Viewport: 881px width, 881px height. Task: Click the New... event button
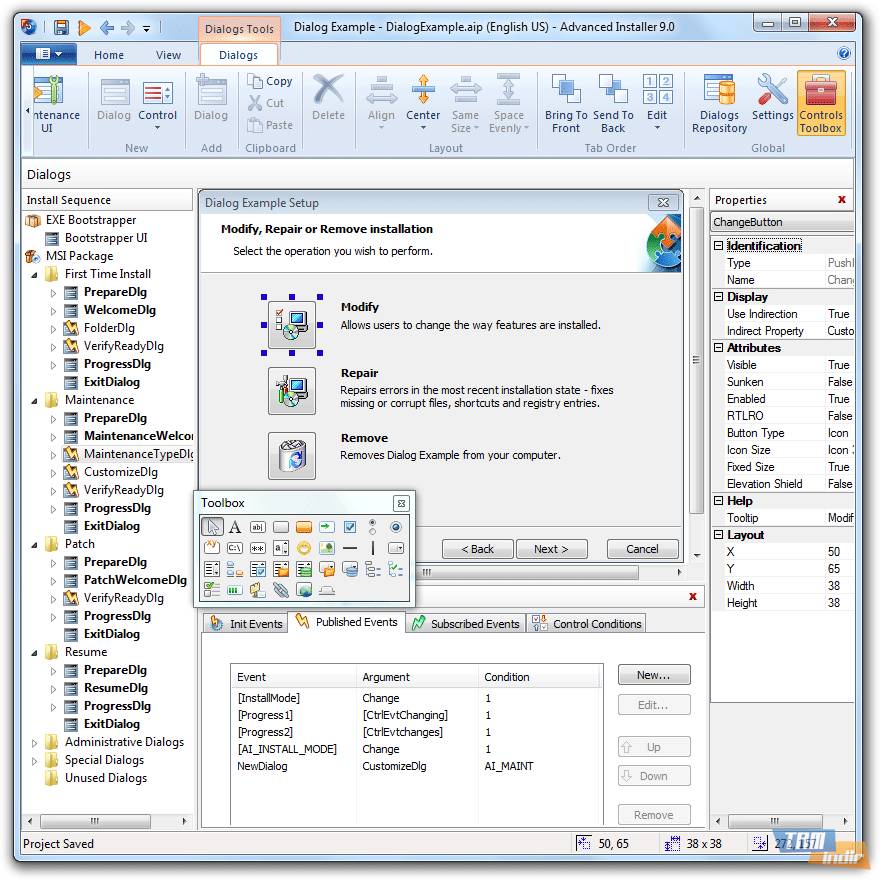(653, 675)
